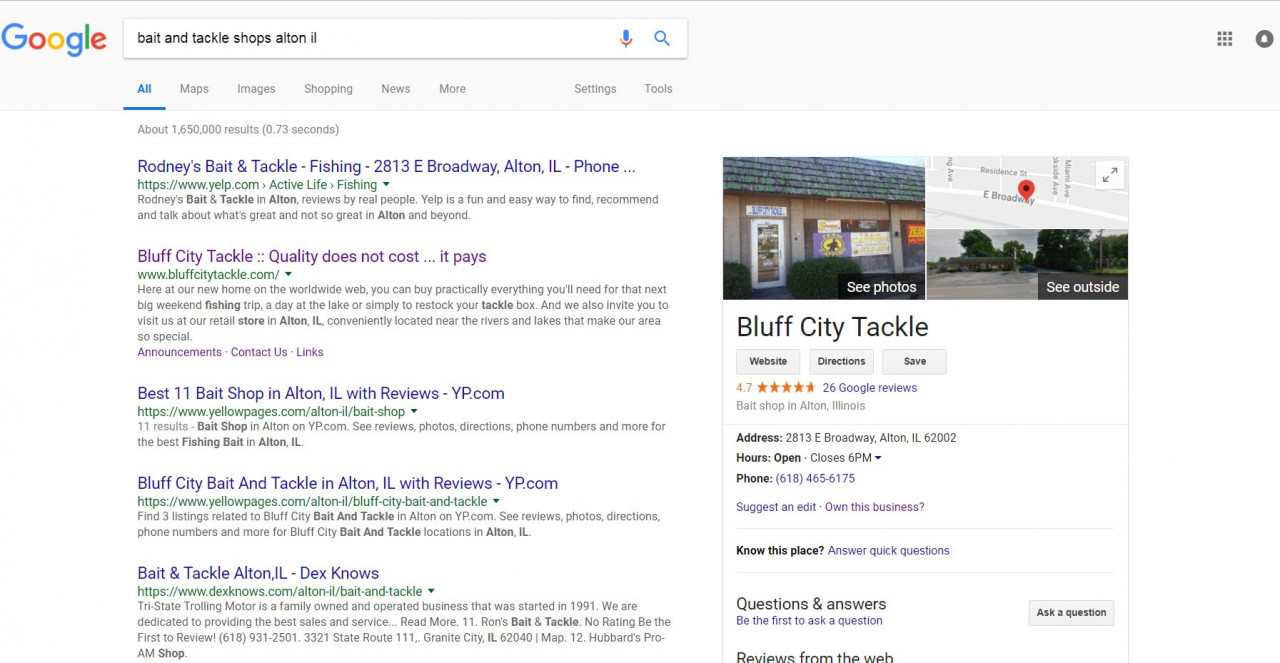Open the More search menu

click(452, 89)
